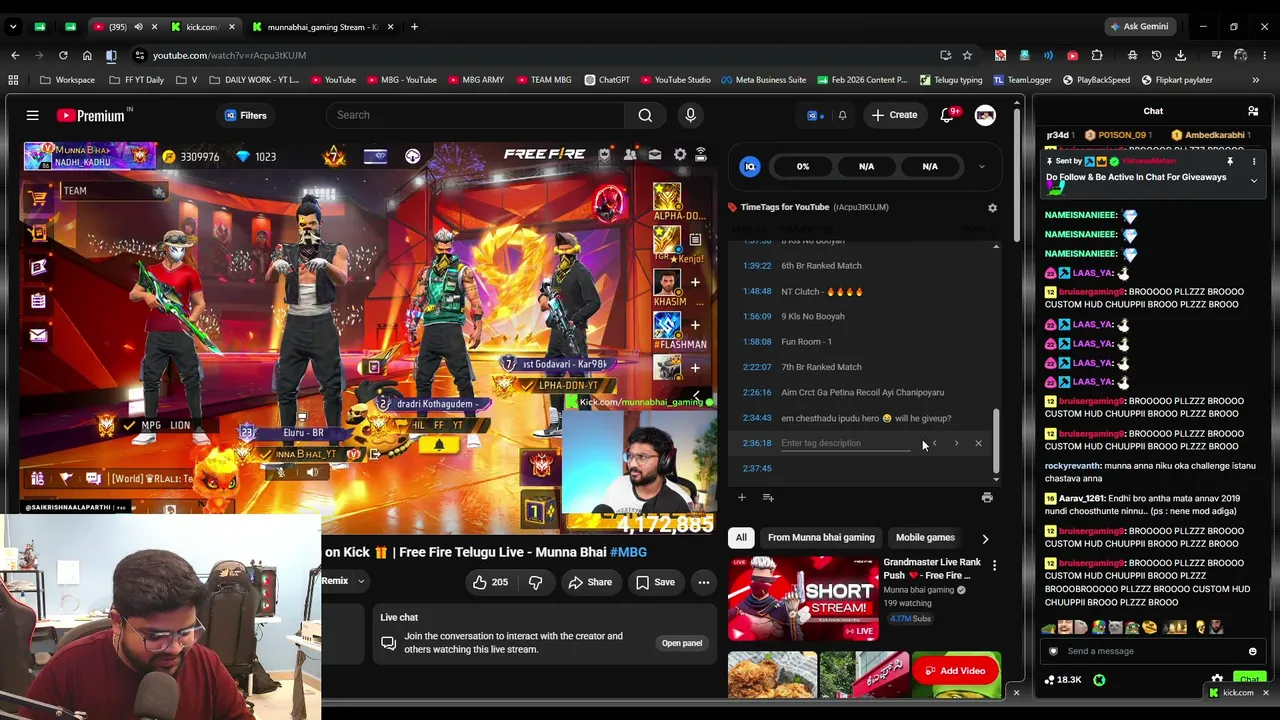
Task: Jump to the 2:22:07 timestamp
Action: [757, 367]
